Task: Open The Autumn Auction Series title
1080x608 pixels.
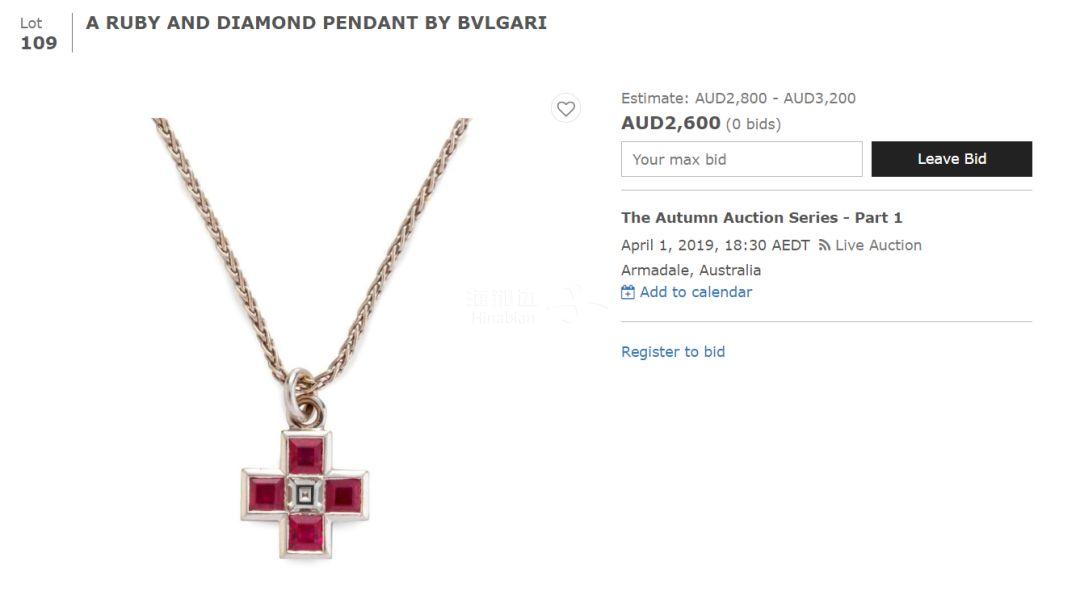Action: (761, 217)
